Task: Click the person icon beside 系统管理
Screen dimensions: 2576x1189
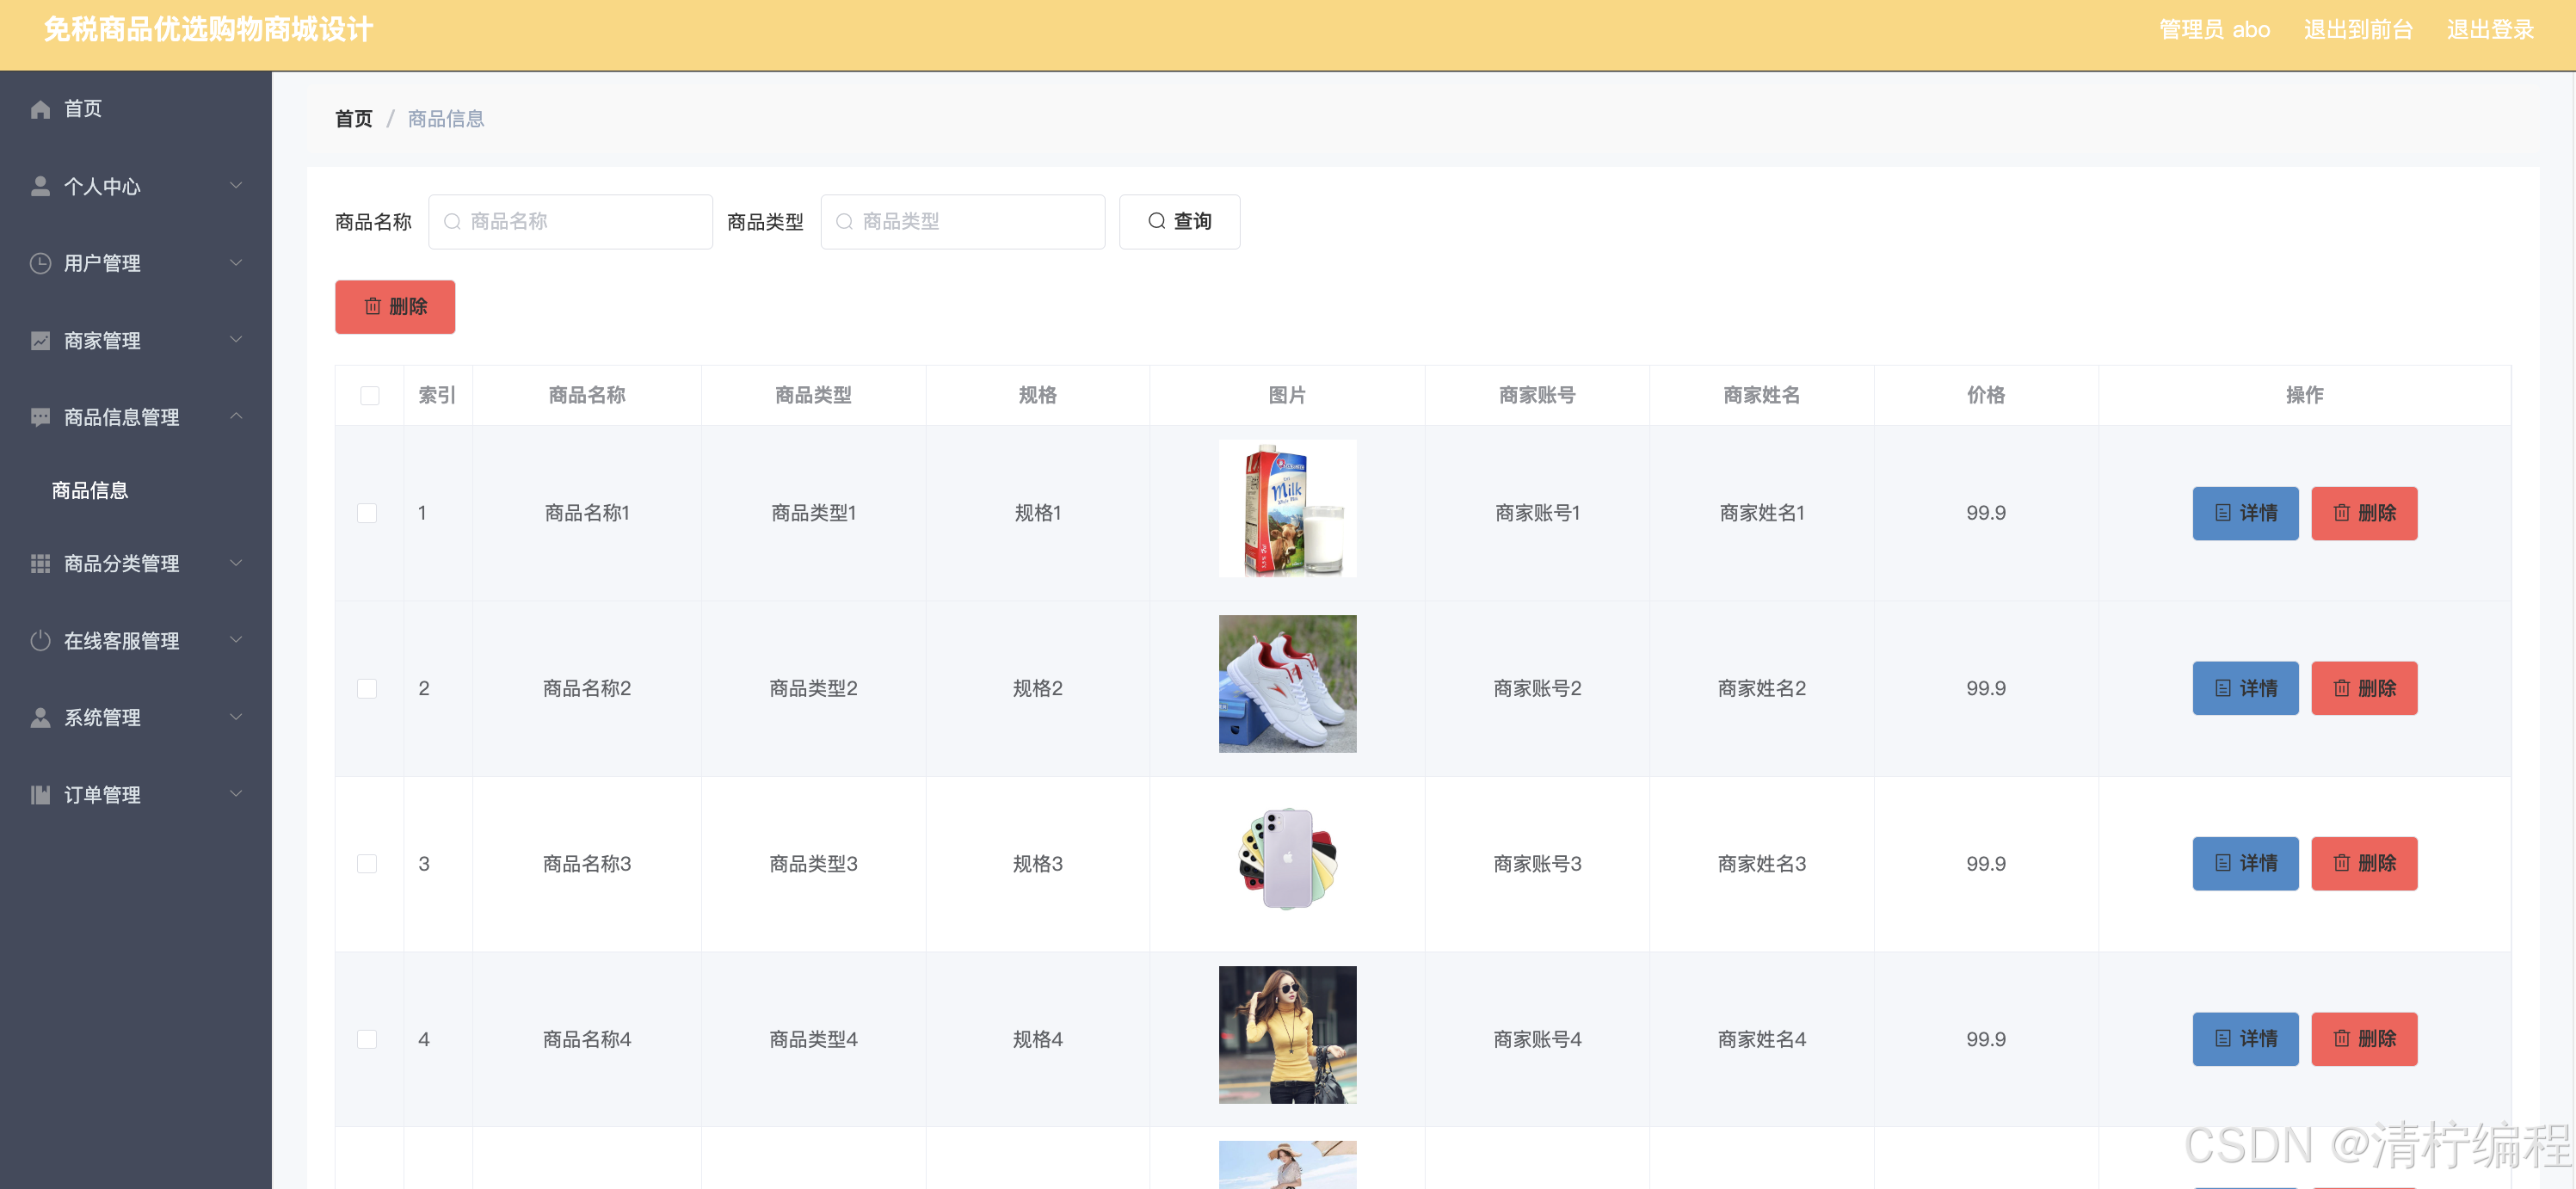Action: (40, 718)
